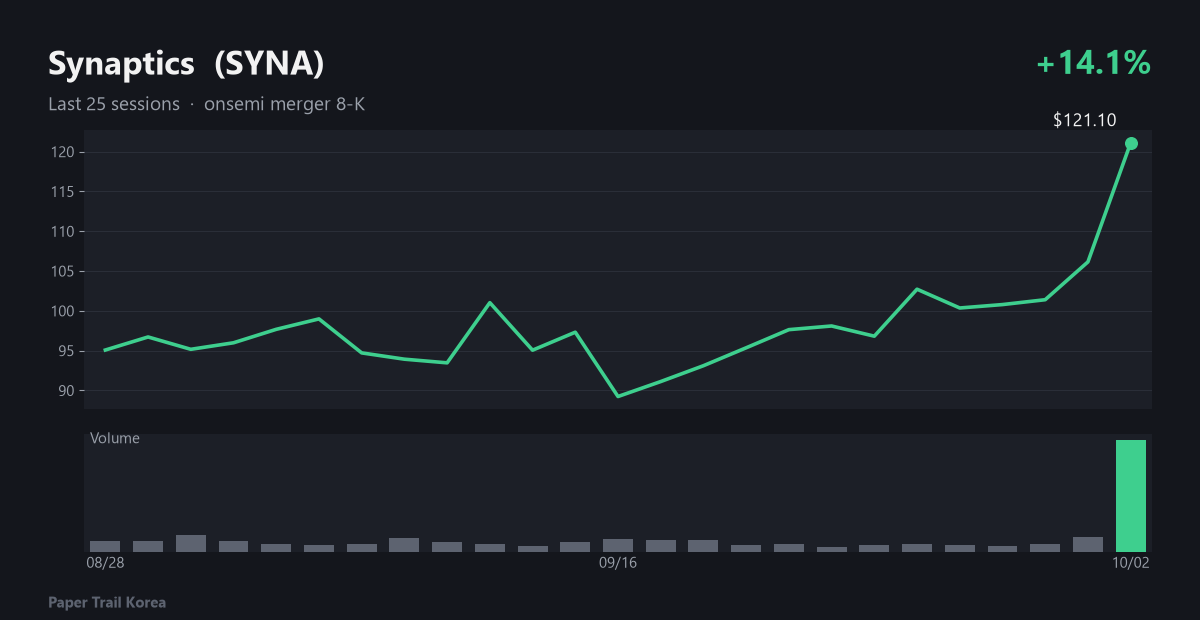
Task: Click the Volume panel label
Action: [x=115, y=438]
